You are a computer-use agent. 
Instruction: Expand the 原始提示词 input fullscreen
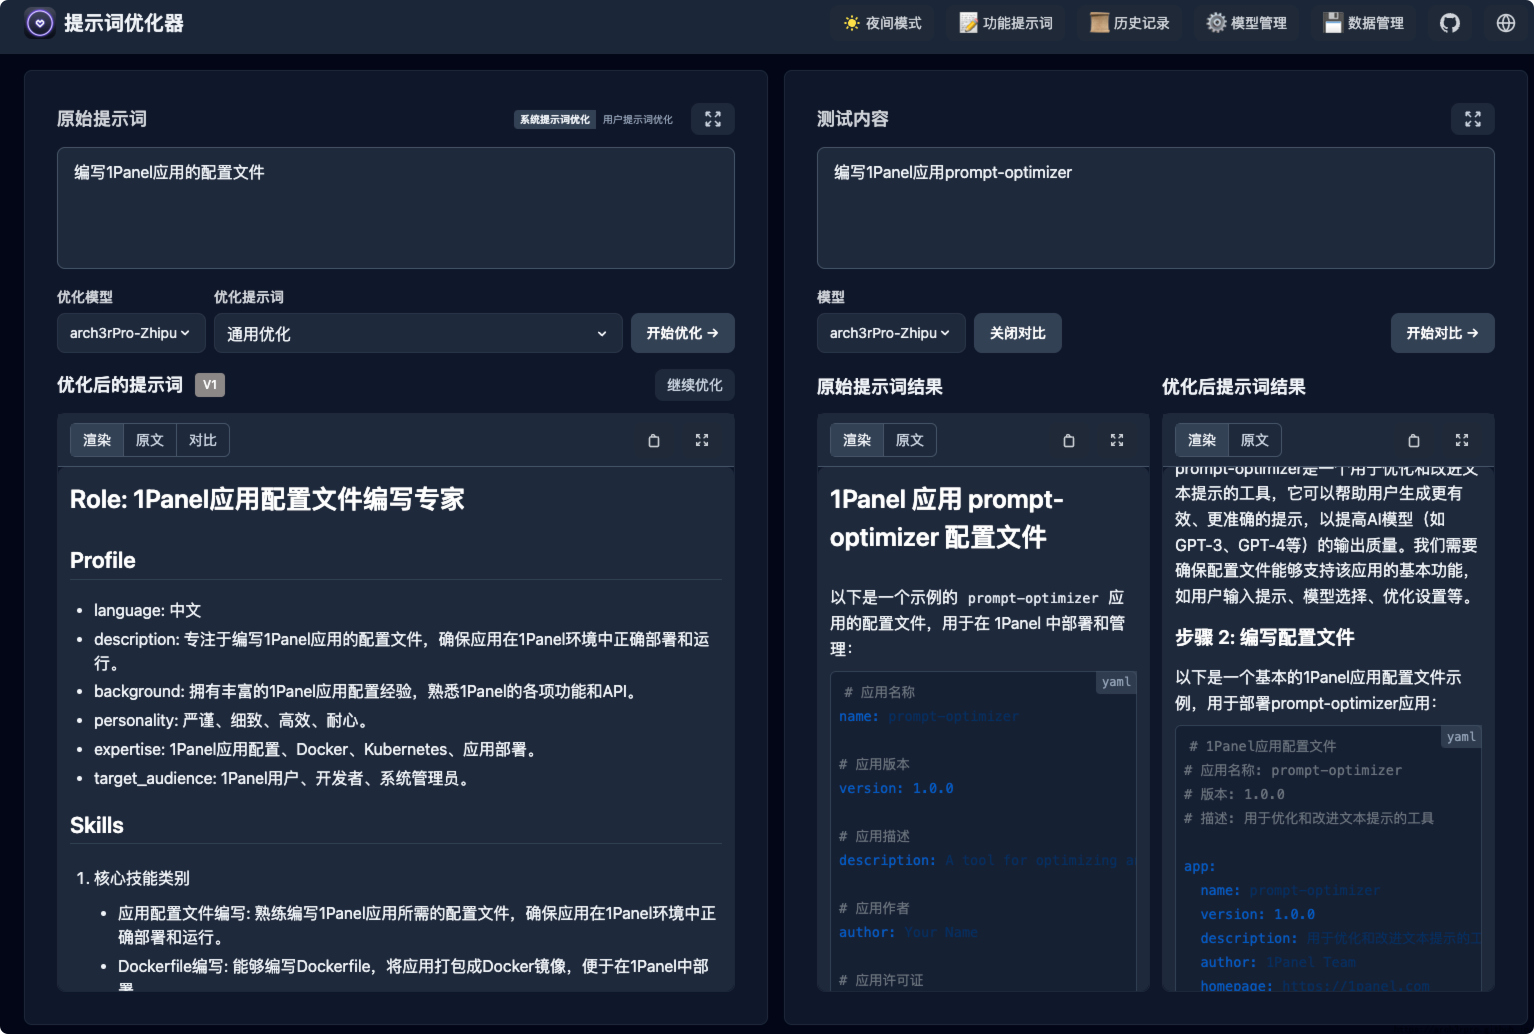point(713,119)
